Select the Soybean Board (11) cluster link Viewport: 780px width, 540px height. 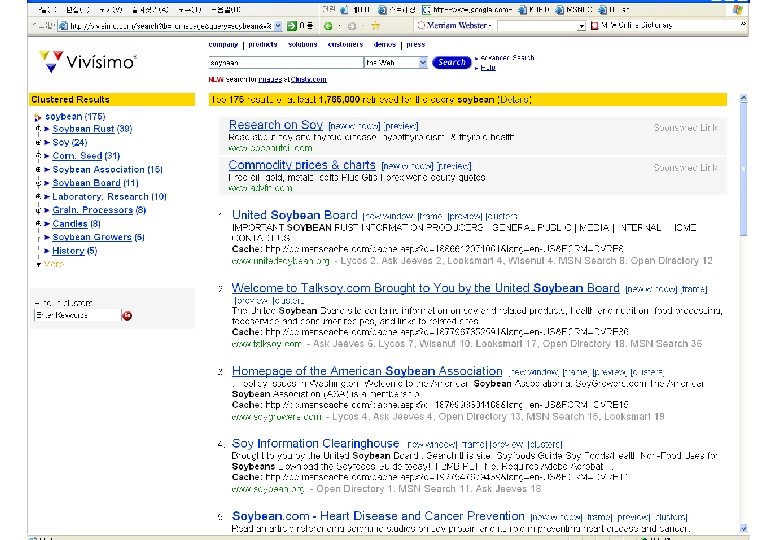click(96, 183)
